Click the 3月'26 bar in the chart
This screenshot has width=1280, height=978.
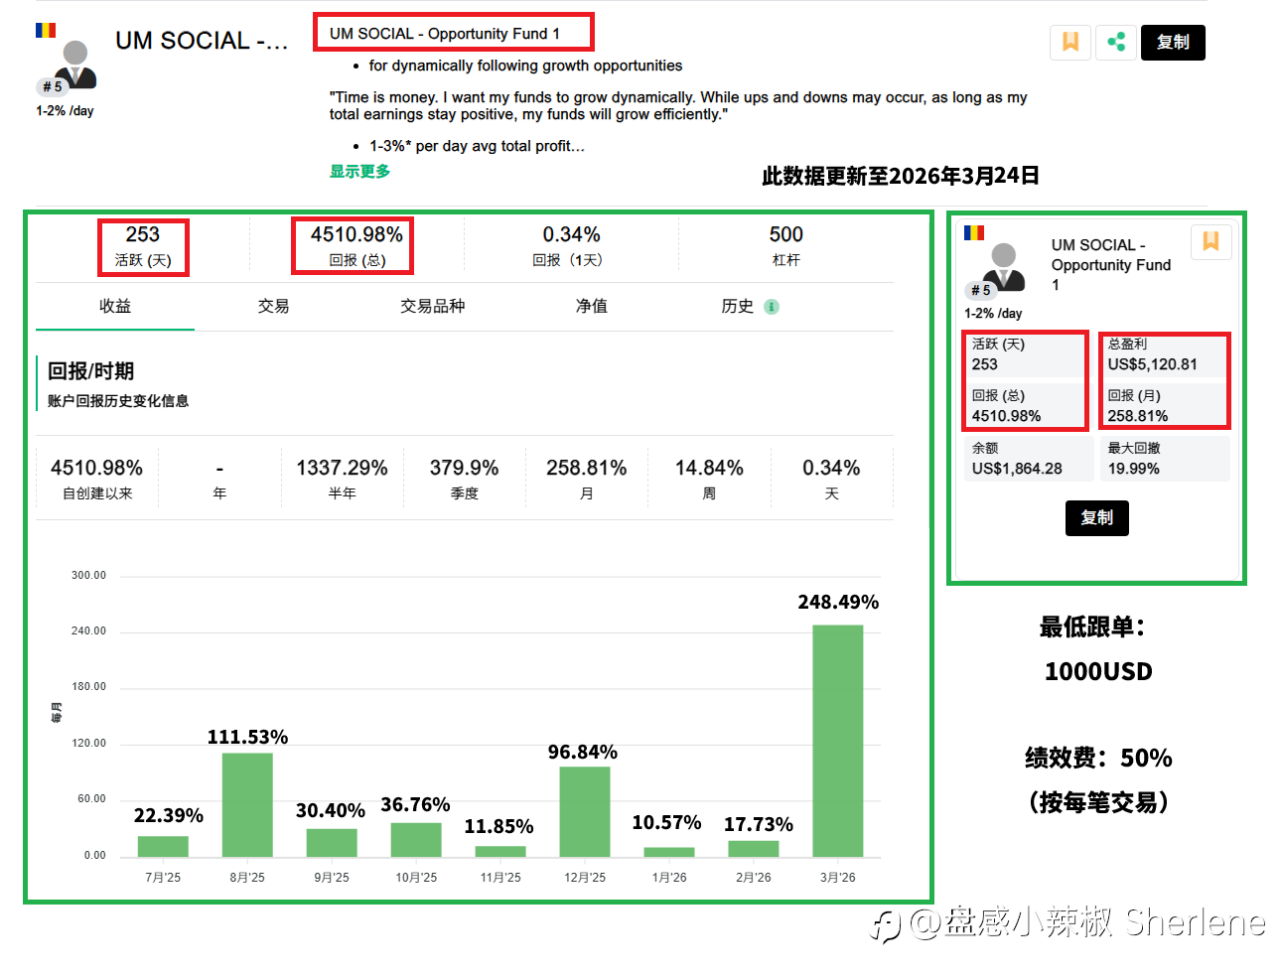[x=838, y=741]
